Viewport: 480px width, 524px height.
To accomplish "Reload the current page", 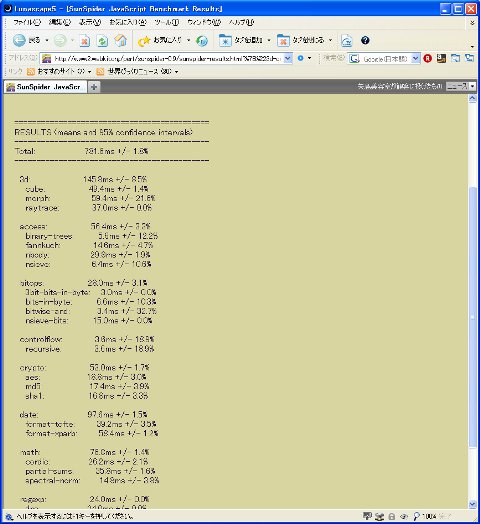I will click(x=103, y=41).
